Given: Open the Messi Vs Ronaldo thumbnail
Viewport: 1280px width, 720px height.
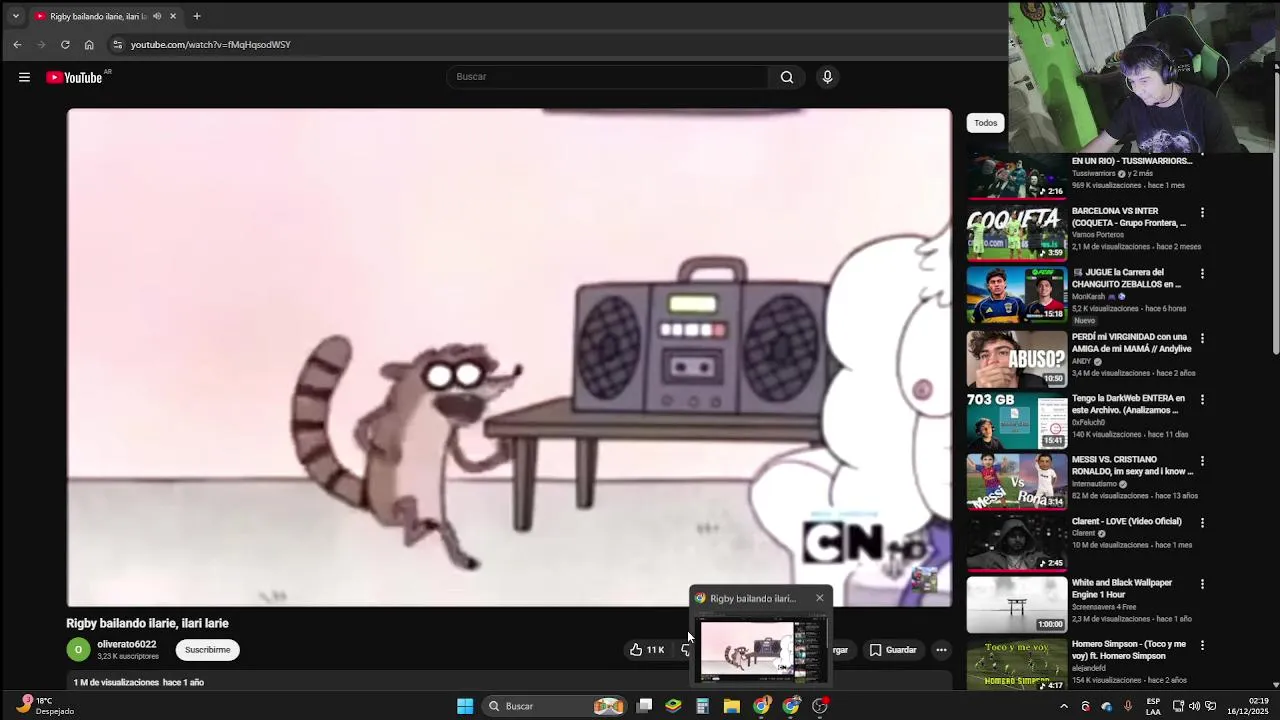Looking at the screenshot, I should point(1017,482).
